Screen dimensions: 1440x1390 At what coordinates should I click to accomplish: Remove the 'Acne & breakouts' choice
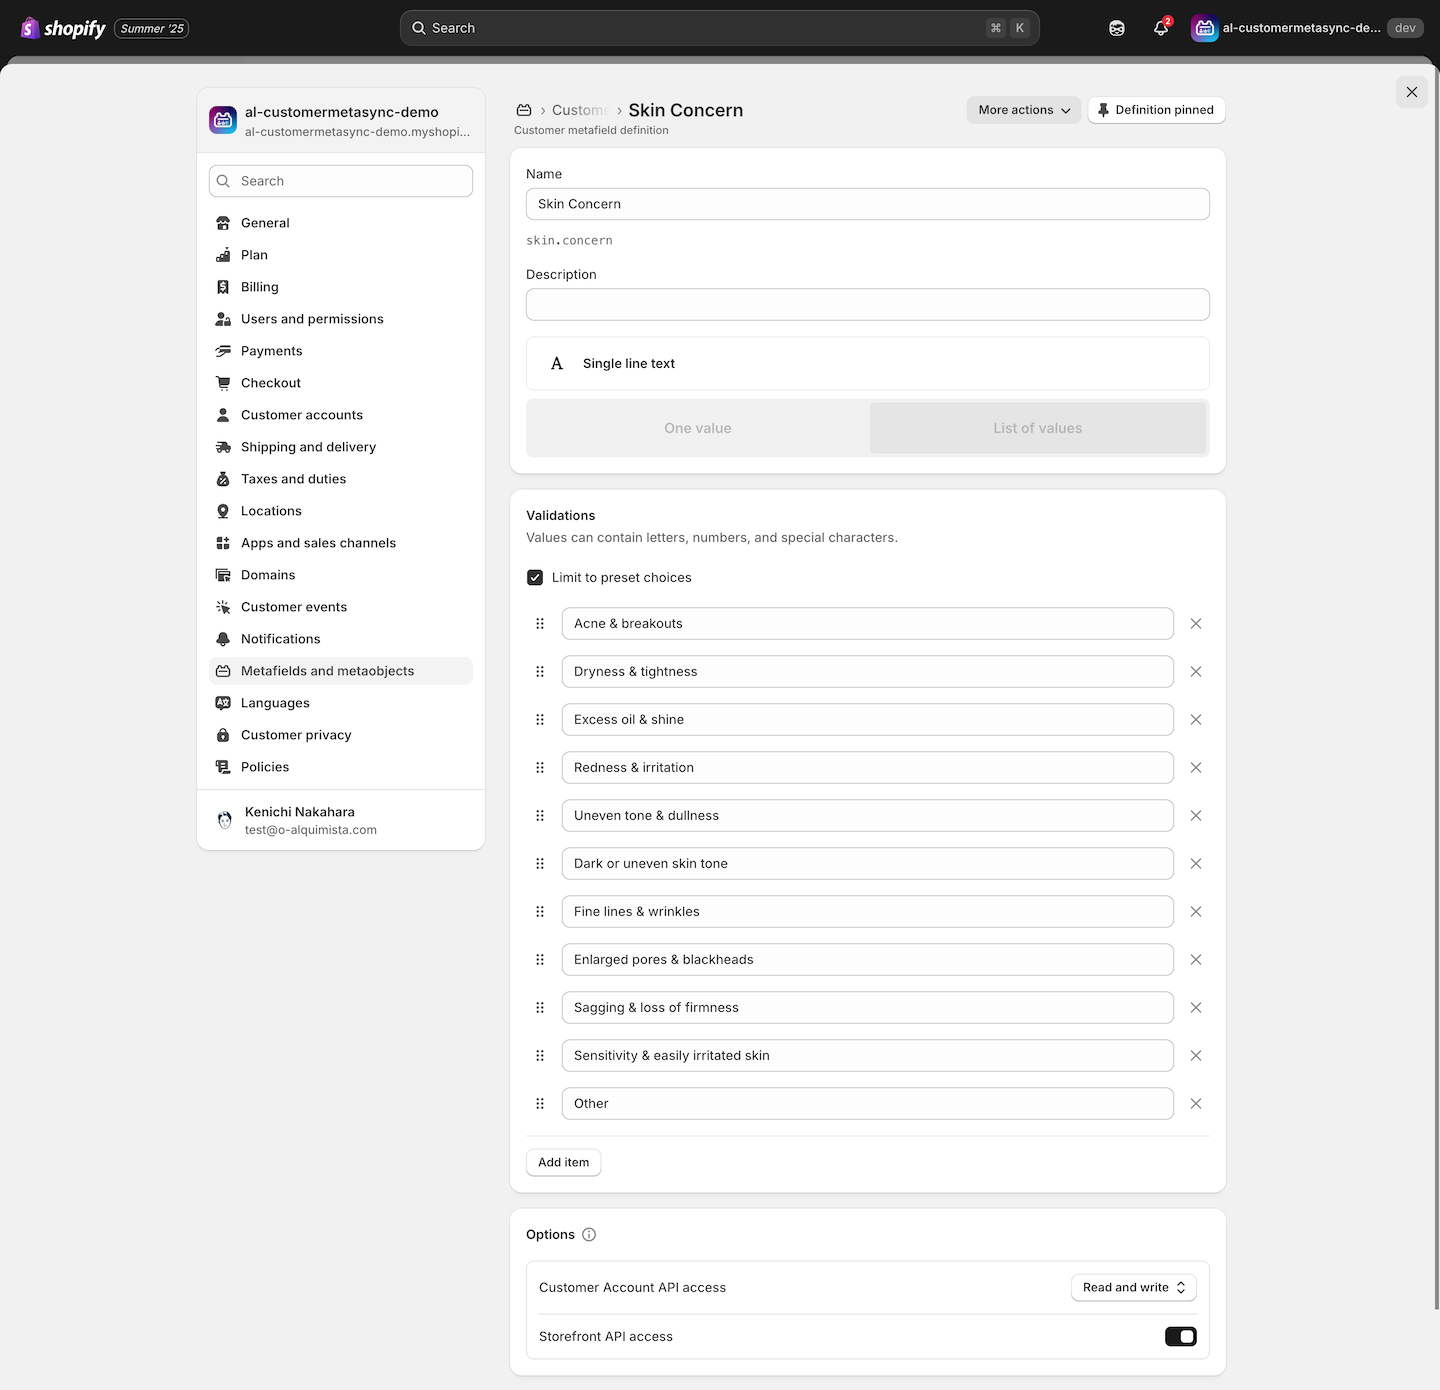pos(1195,623)
